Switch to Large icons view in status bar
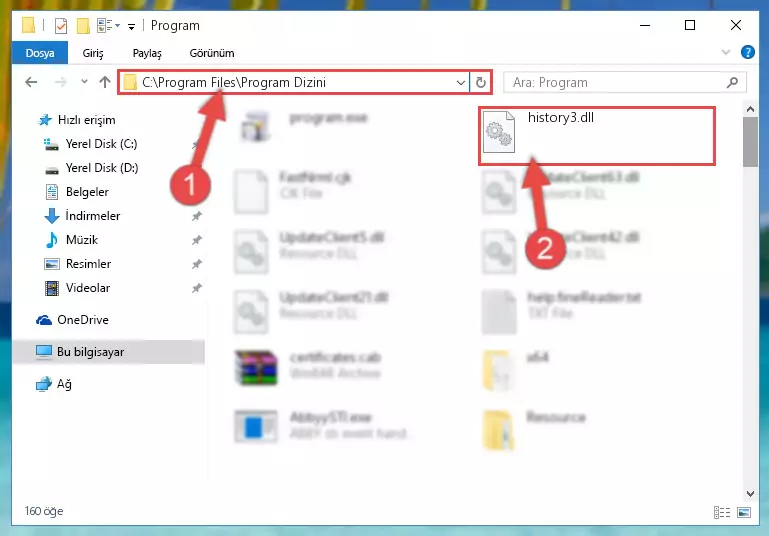Viewport: 769px width, 536px height. coord(744,512)
